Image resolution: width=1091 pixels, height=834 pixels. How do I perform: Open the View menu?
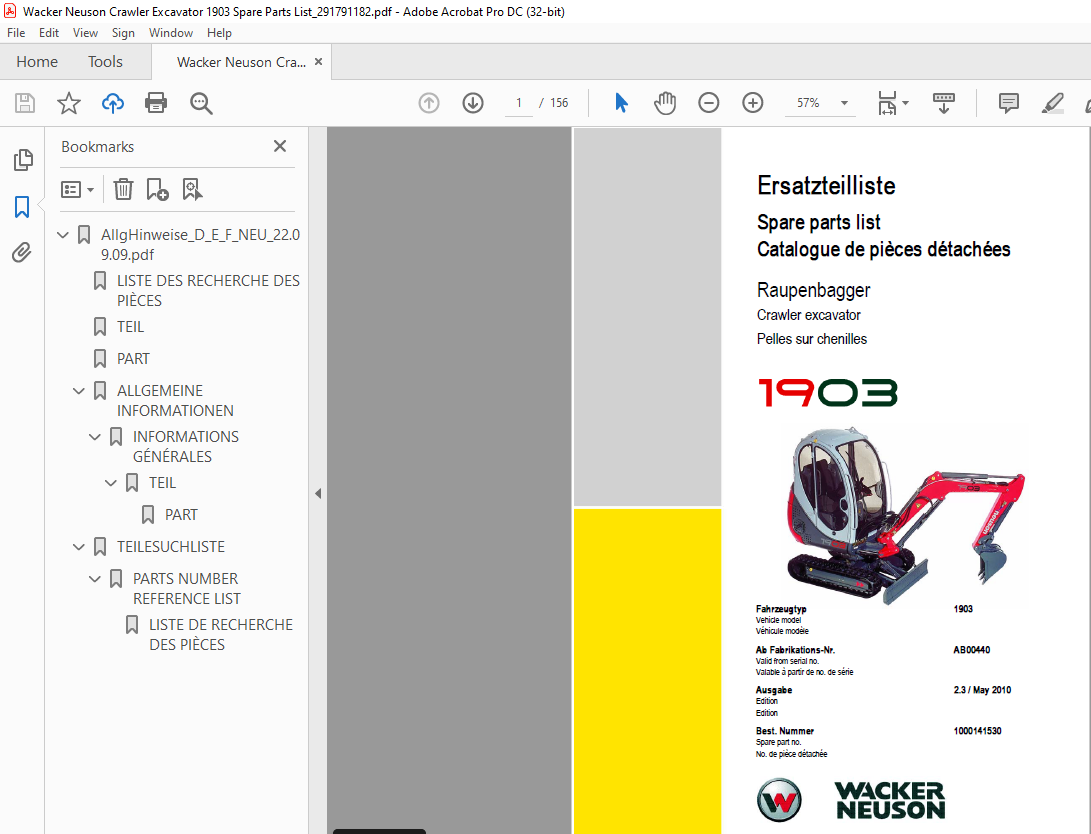coord(85,33)
